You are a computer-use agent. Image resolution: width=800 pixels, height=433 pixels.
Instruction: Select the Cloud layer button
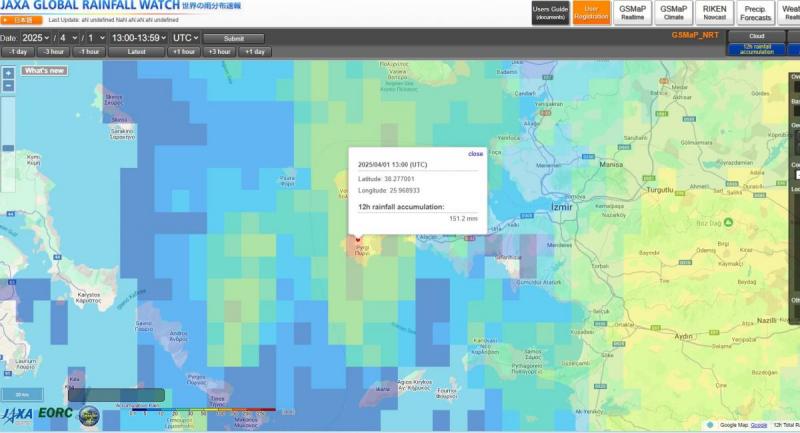tap(757, 36)
